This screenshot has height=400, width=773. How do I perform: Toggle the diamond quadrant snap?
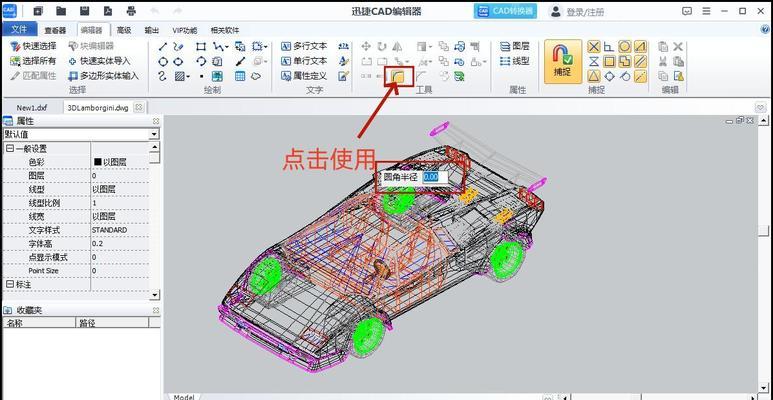pos(609,76)
